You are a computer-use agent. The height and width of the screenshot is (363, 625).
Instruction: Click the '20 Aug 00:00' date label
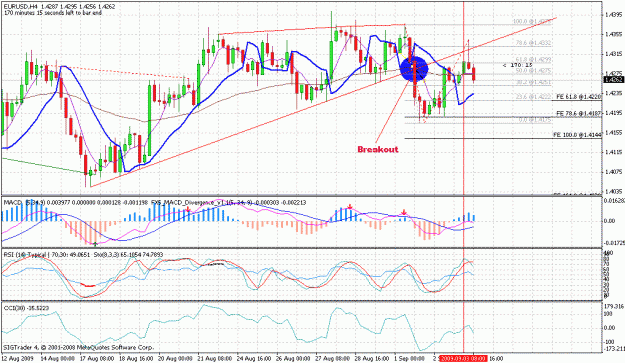coord(175,359)
